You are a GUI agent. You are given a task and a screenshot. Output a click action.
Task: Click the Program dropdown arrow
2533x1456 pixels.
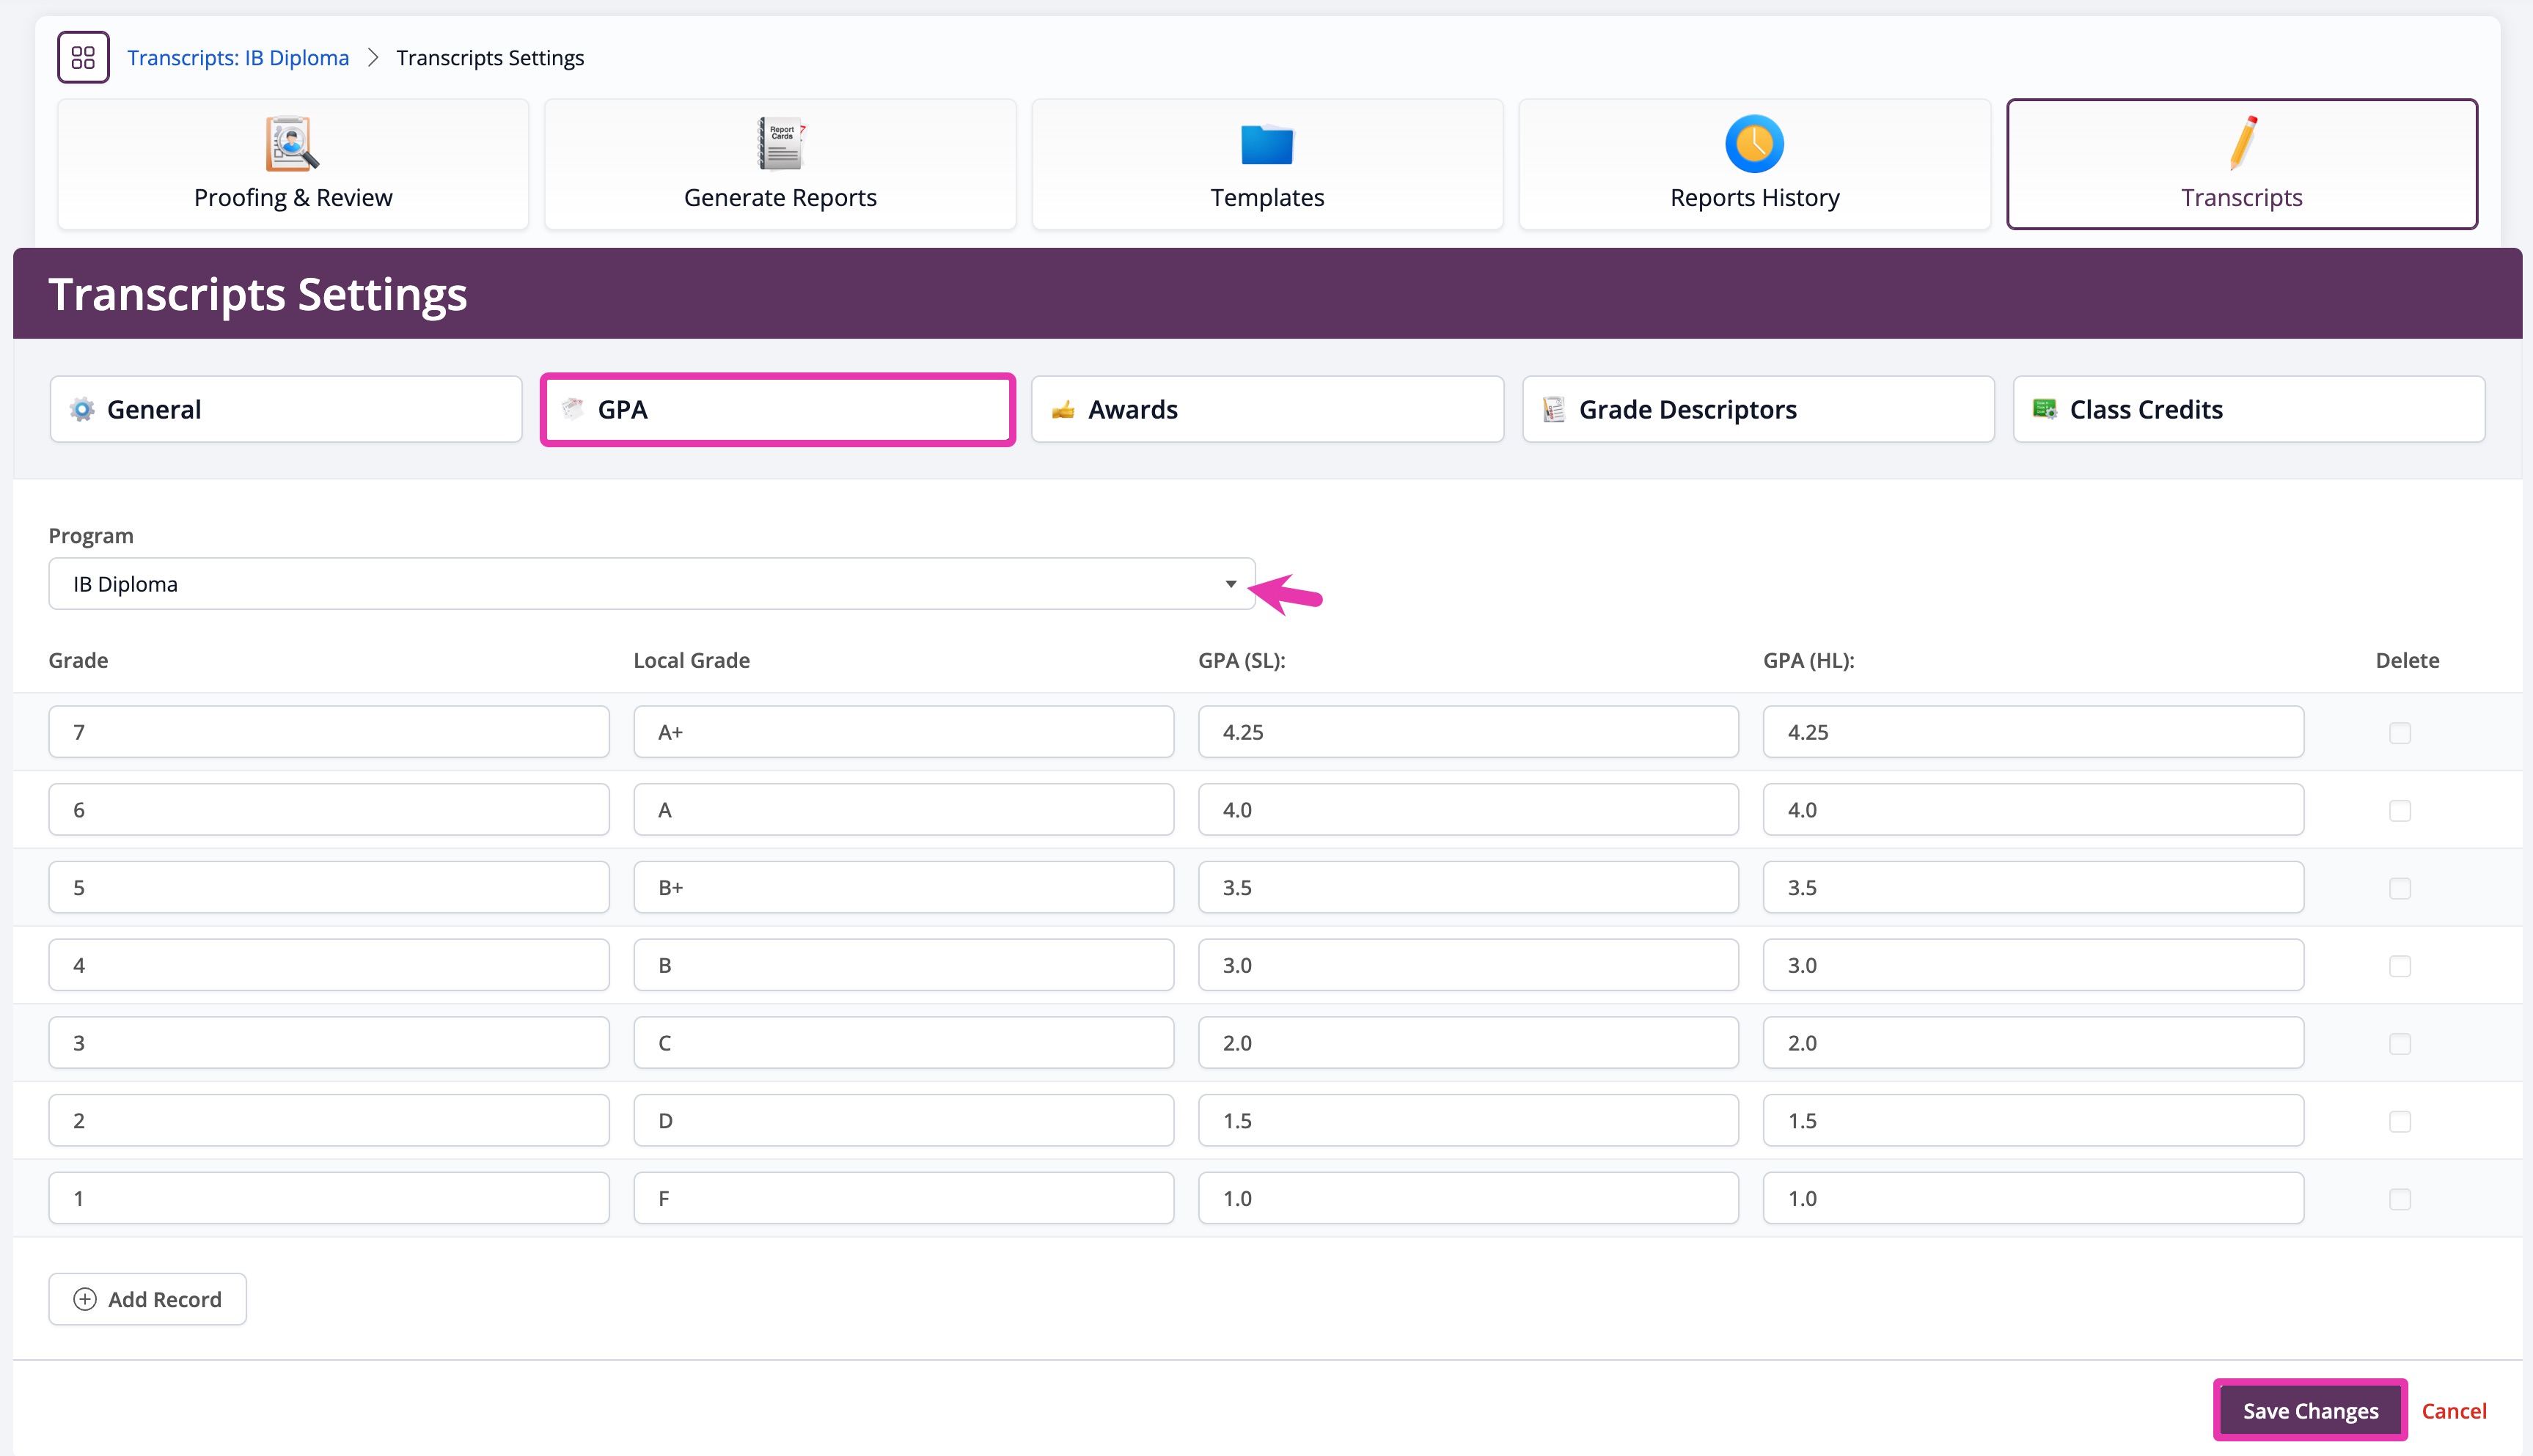pos(1231,584)
